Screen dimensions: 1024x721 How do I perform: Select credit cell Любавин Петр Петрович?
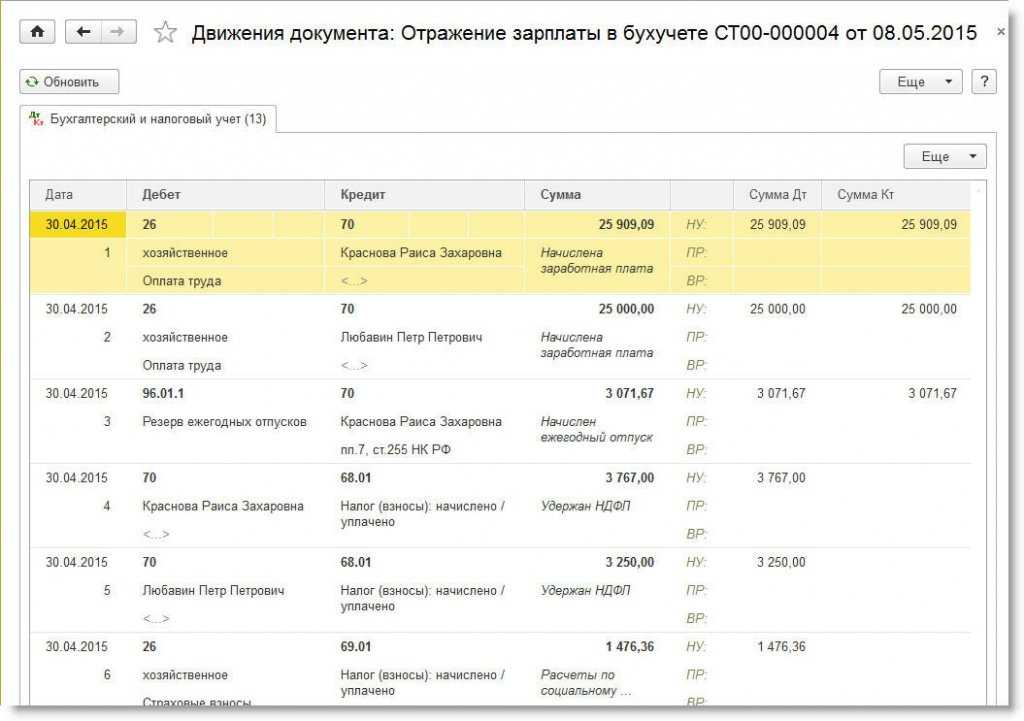pyautogui.click(x=411, y=337)
